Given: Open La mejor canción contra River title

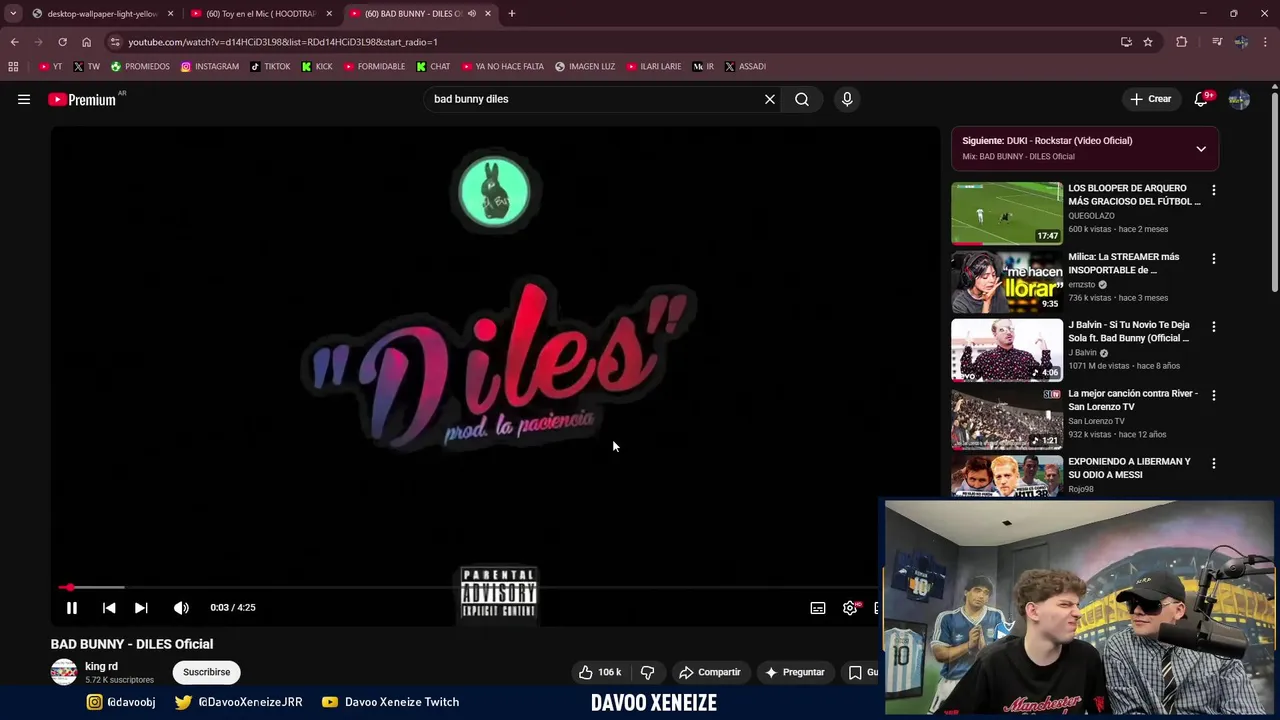Looking at the screenshot, I should (1133, 400).
